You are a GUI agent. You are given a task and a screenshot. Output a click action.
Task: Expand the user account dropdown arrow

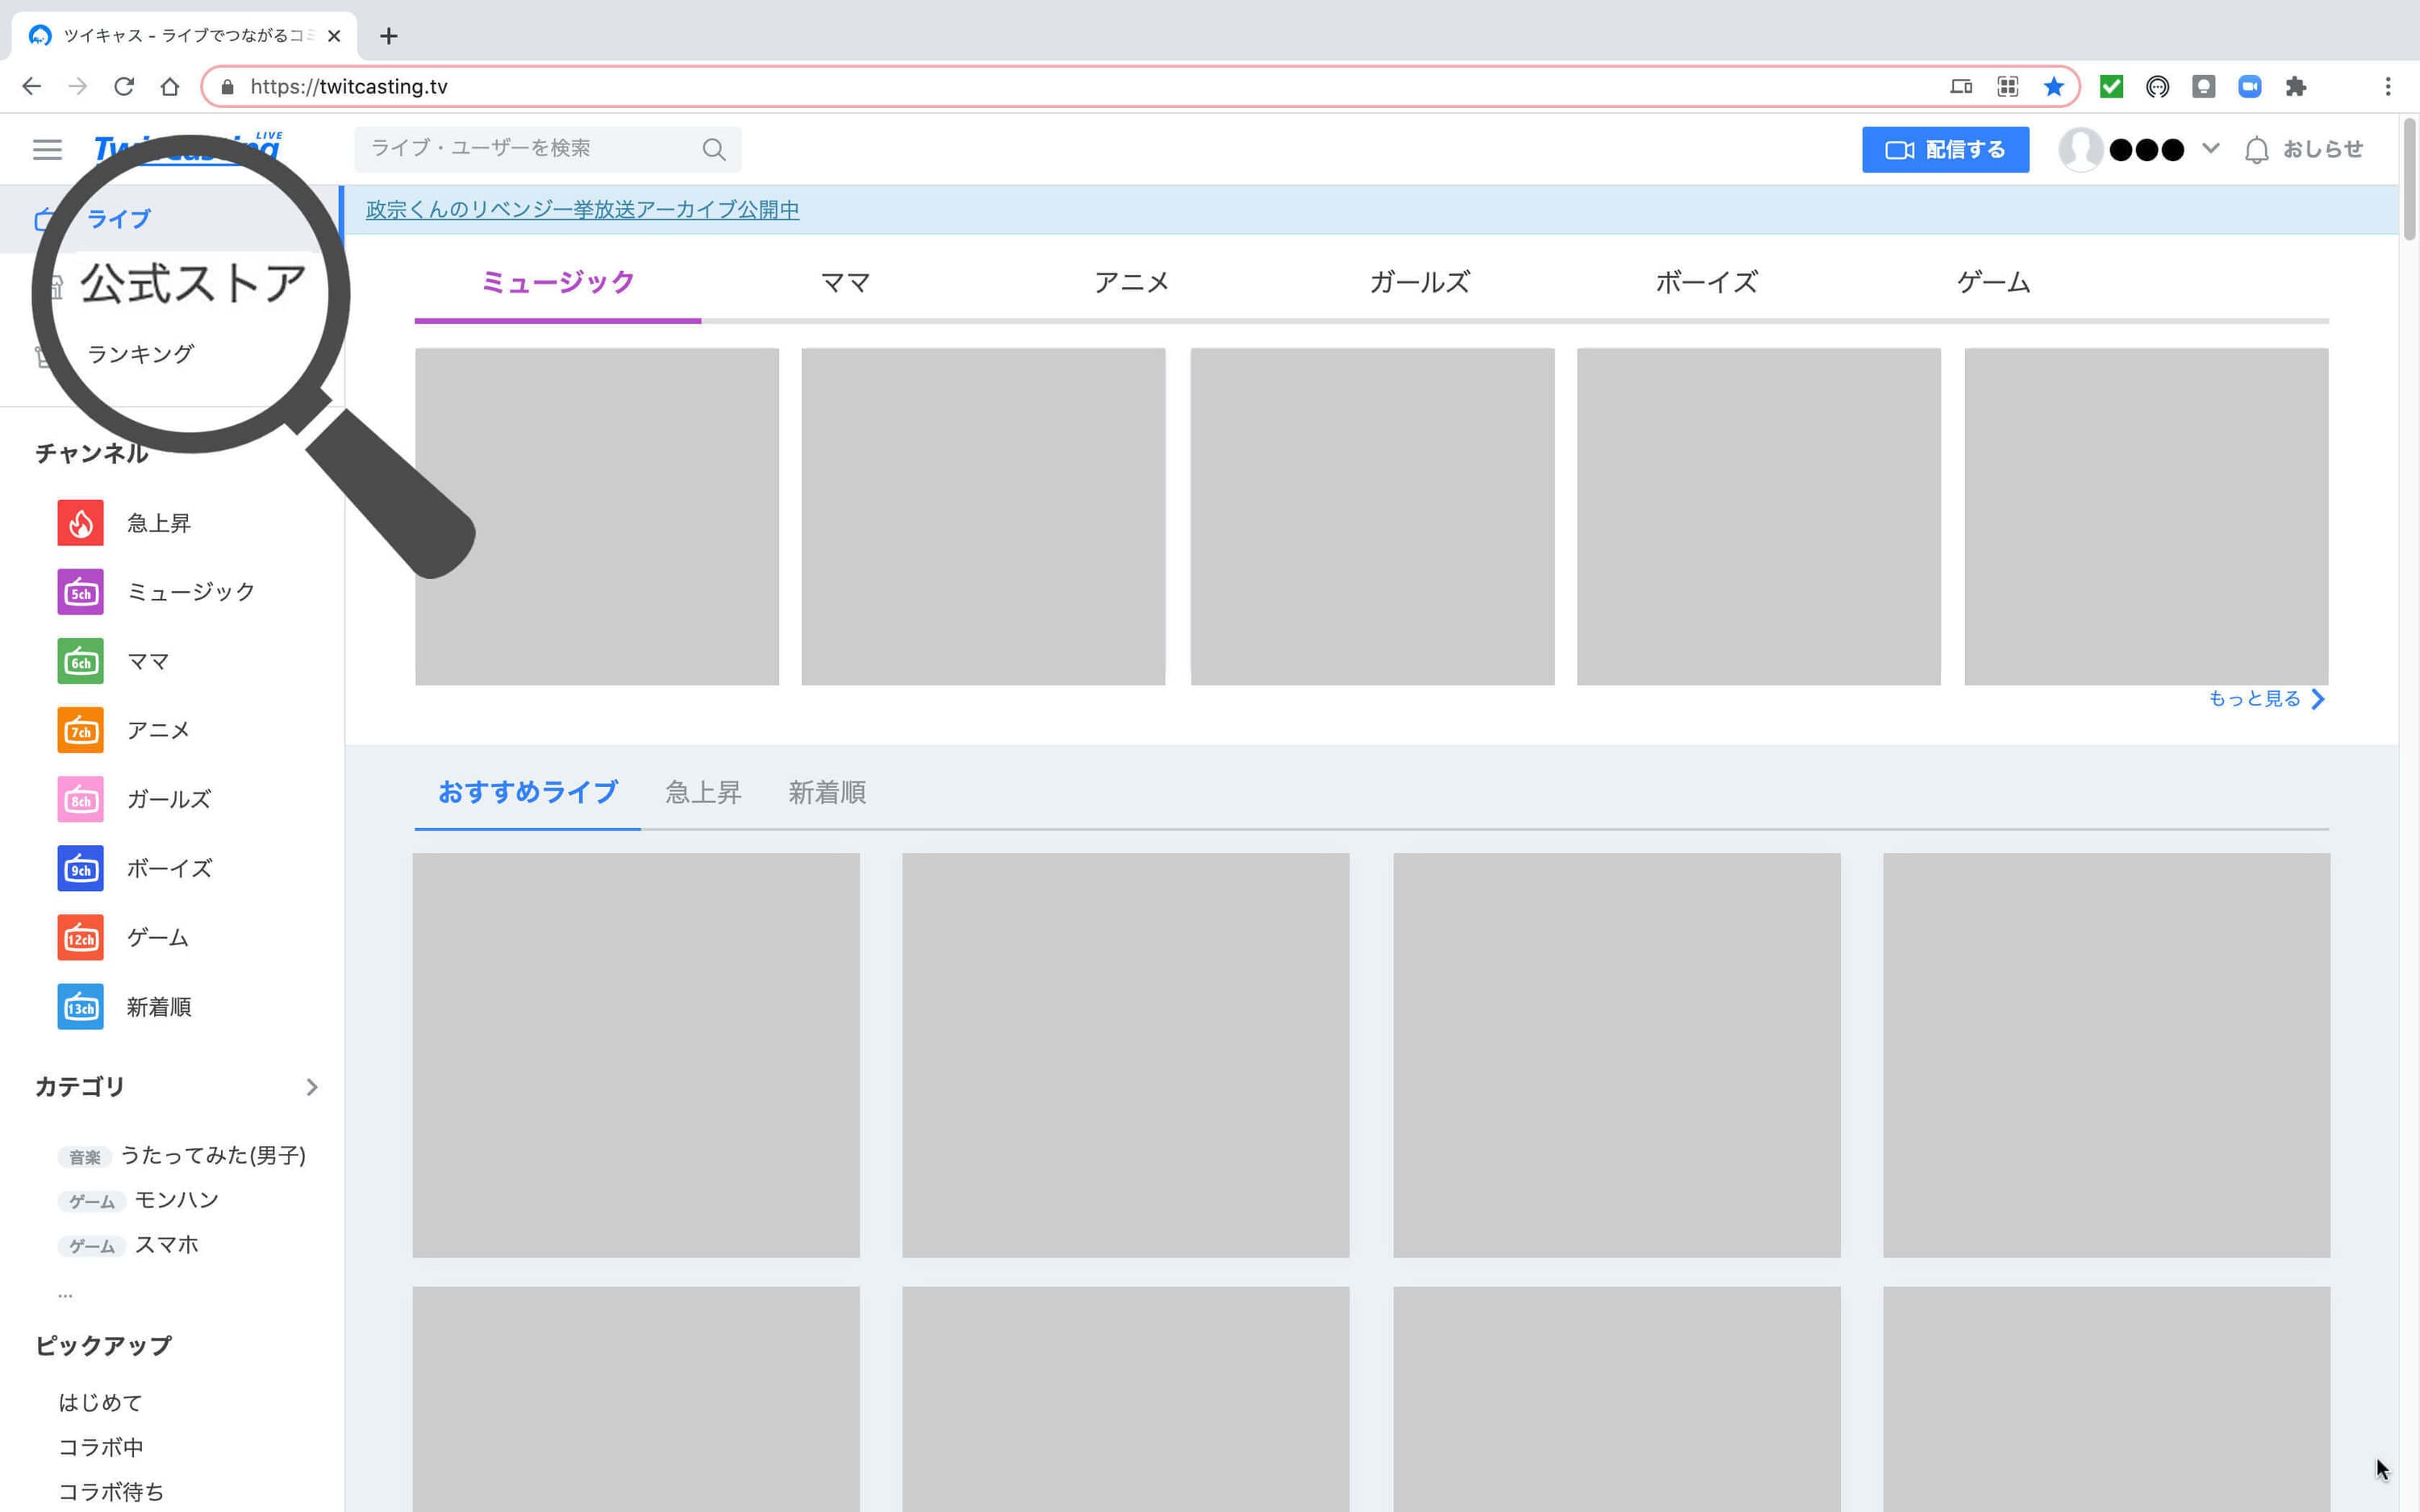[x=2210, y=149]
